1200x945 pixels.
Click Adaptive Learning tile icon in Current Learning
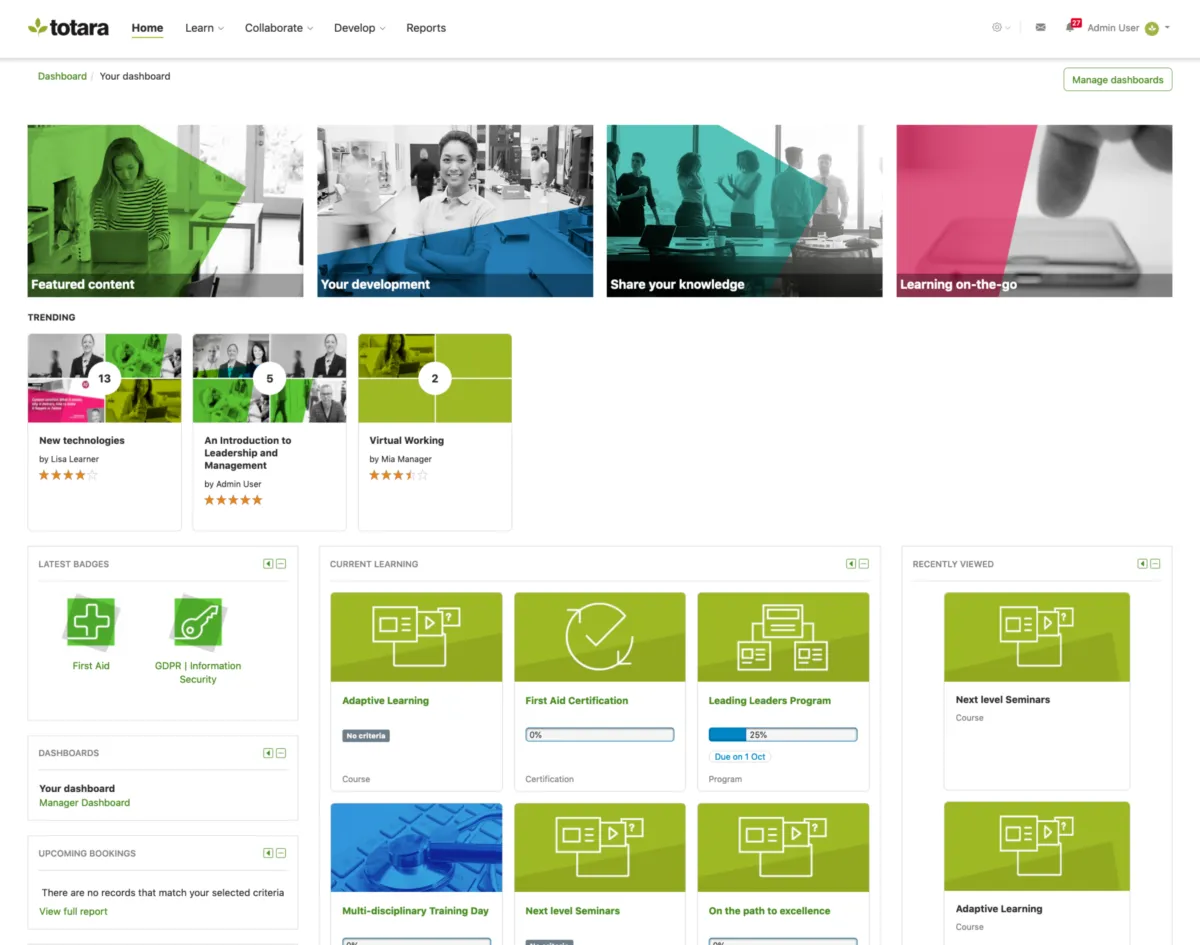tap(416, 637)
